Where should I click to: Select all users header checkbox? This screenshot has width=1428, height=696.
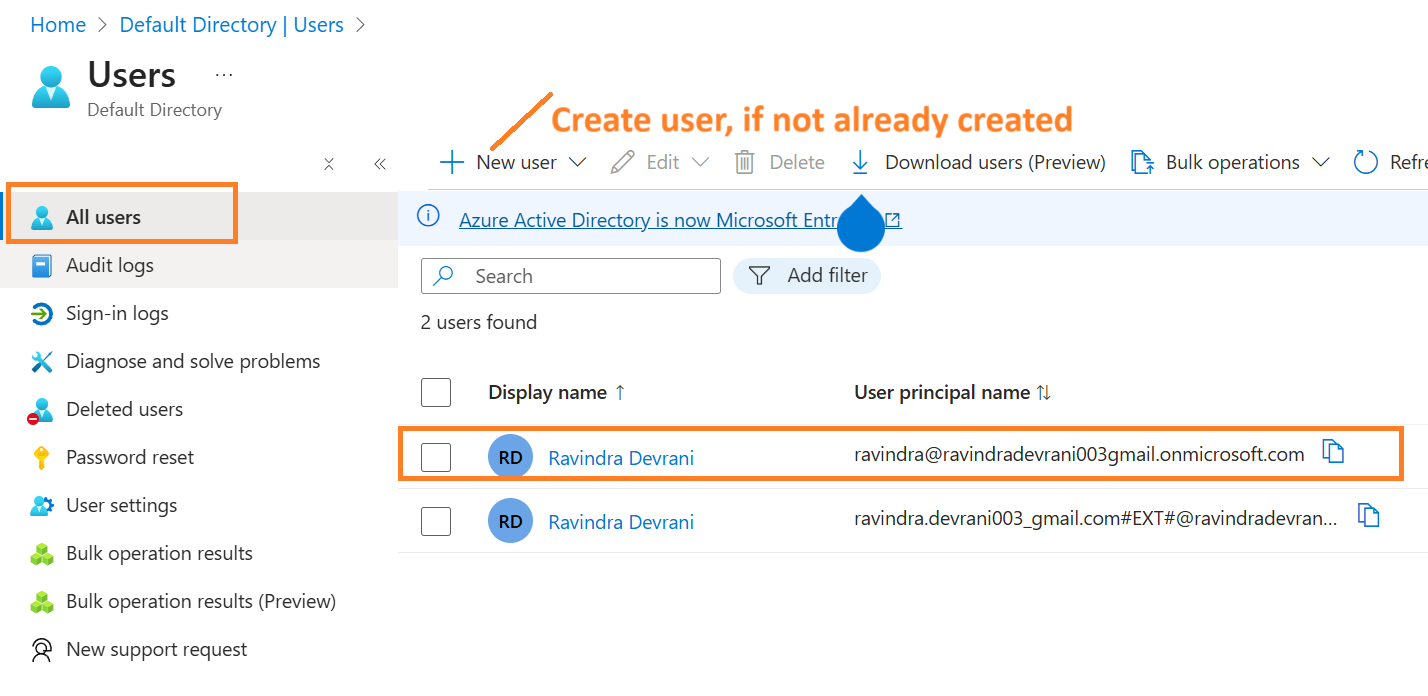[x=436, y=392]
